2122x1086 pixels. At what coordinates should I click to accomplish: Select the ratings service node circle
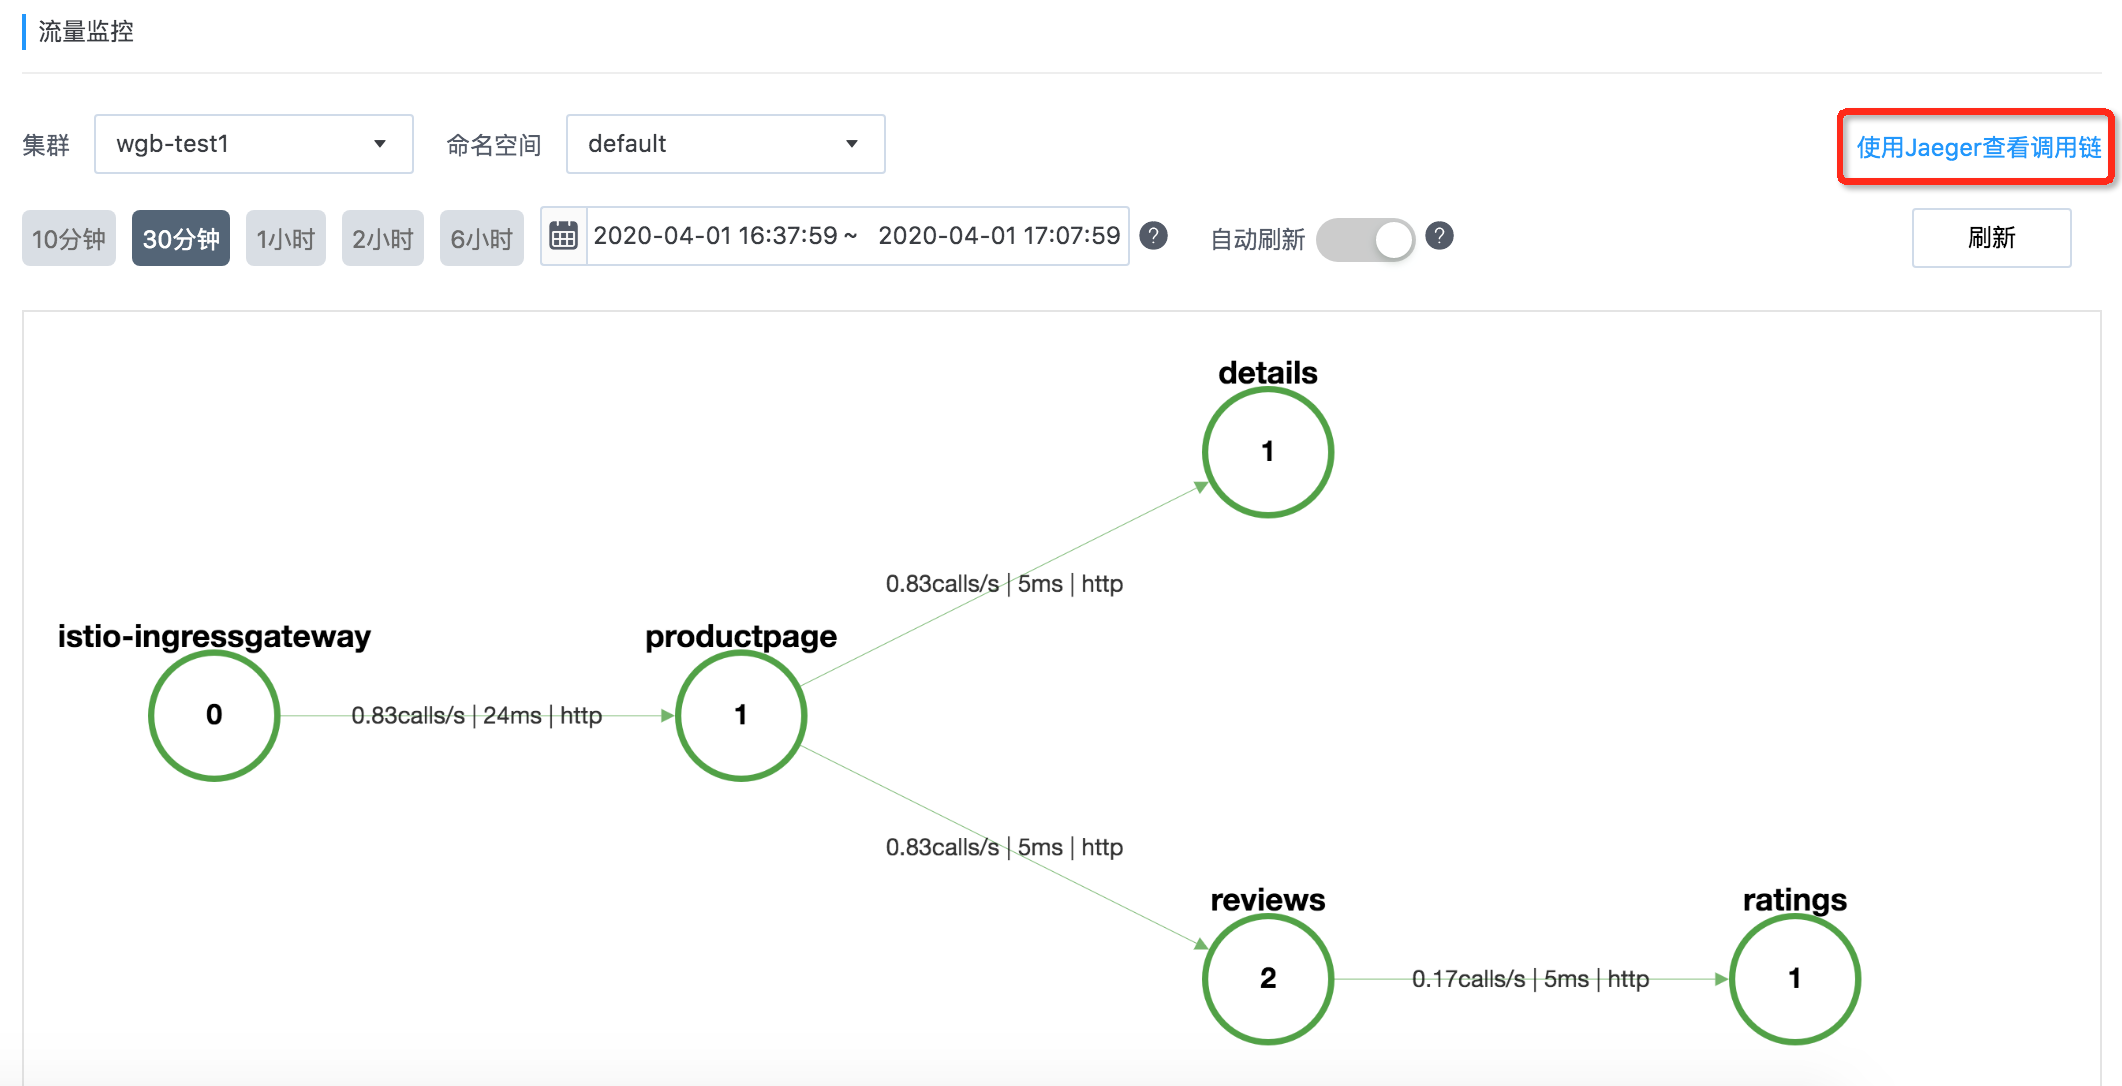[x=1794, y=978]
